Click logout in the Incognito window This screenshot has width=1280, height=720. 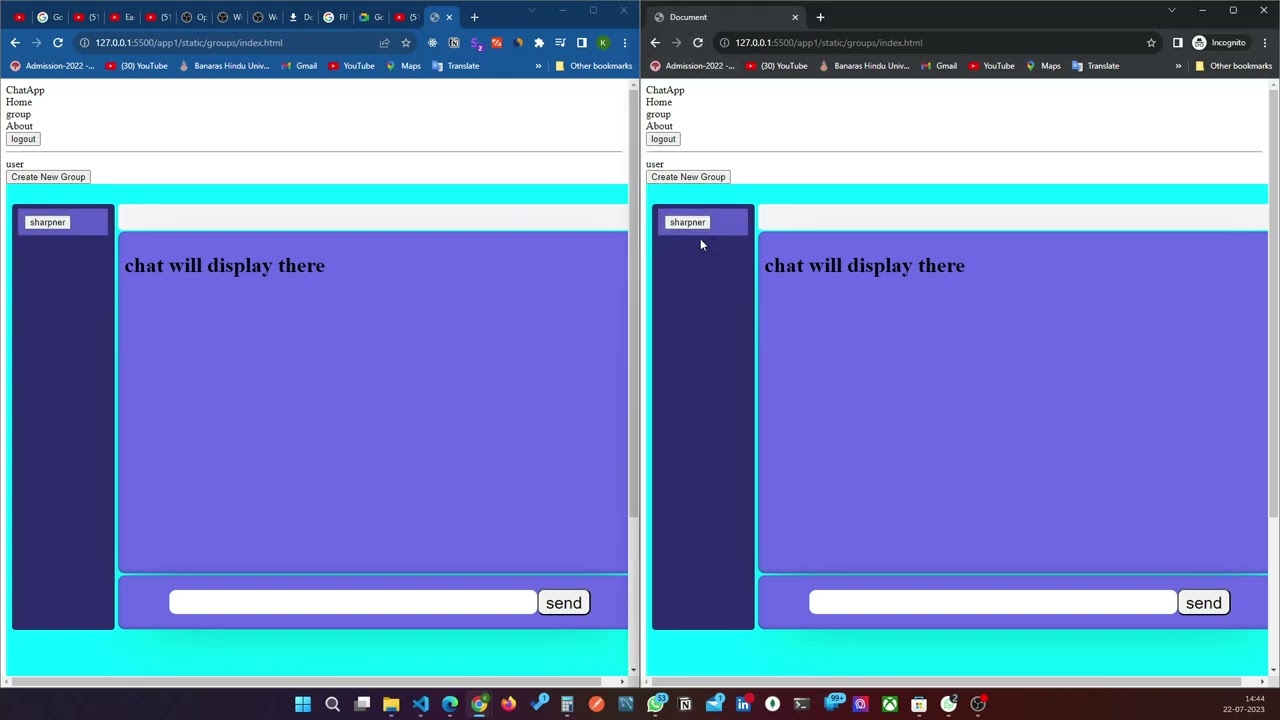(x=663, y=139)
